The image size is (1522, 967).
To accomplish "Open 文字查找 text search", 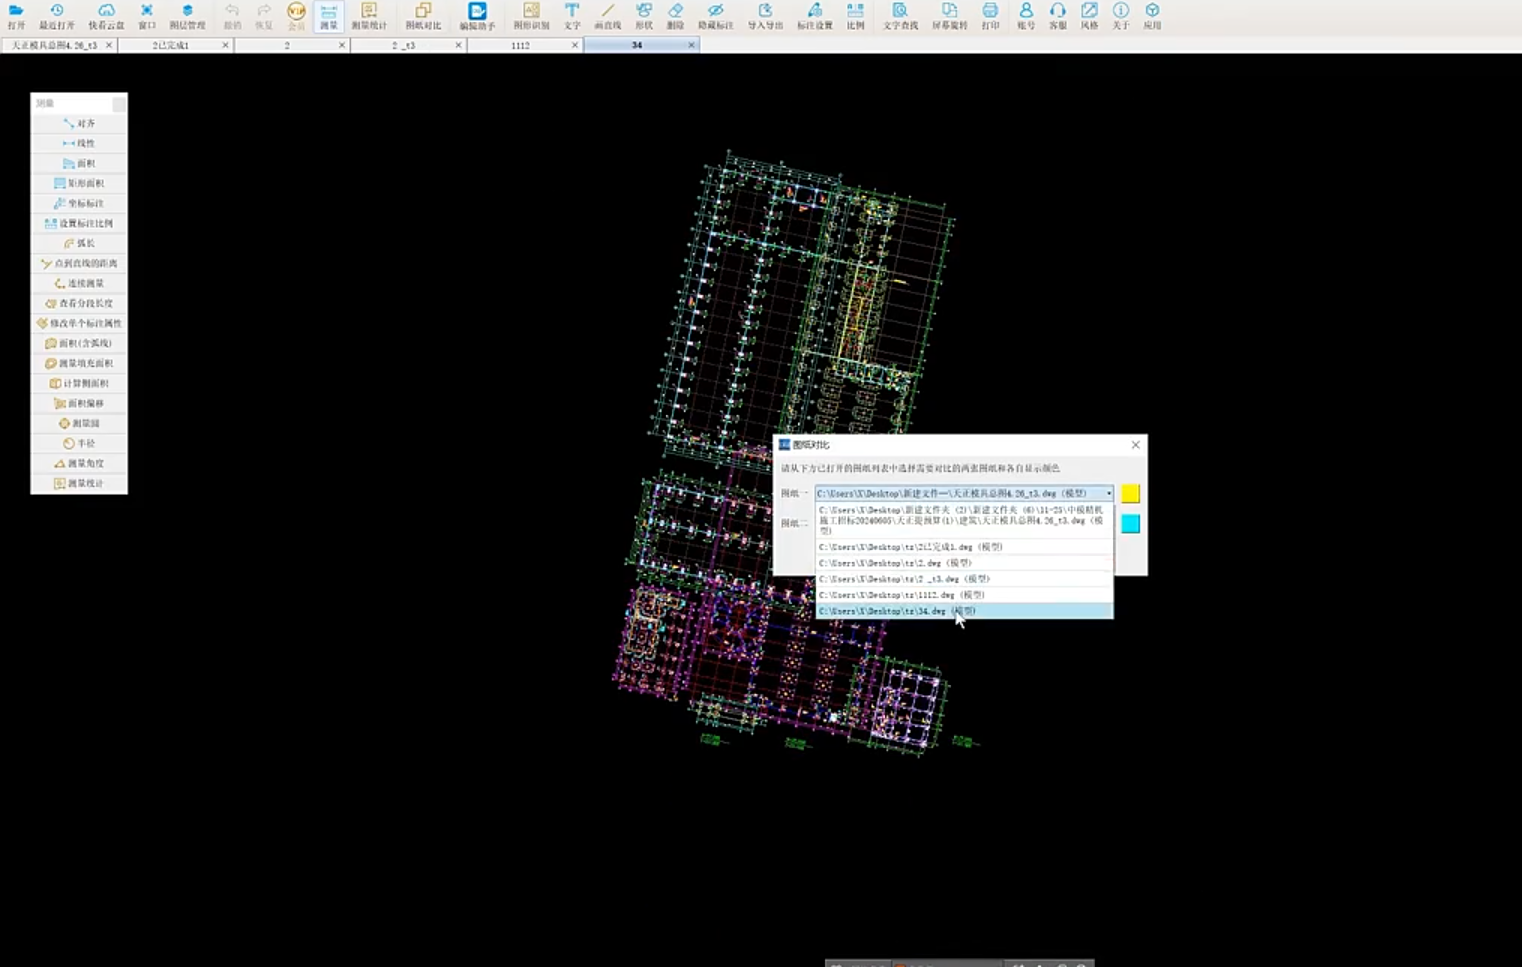I will (900, 16).
